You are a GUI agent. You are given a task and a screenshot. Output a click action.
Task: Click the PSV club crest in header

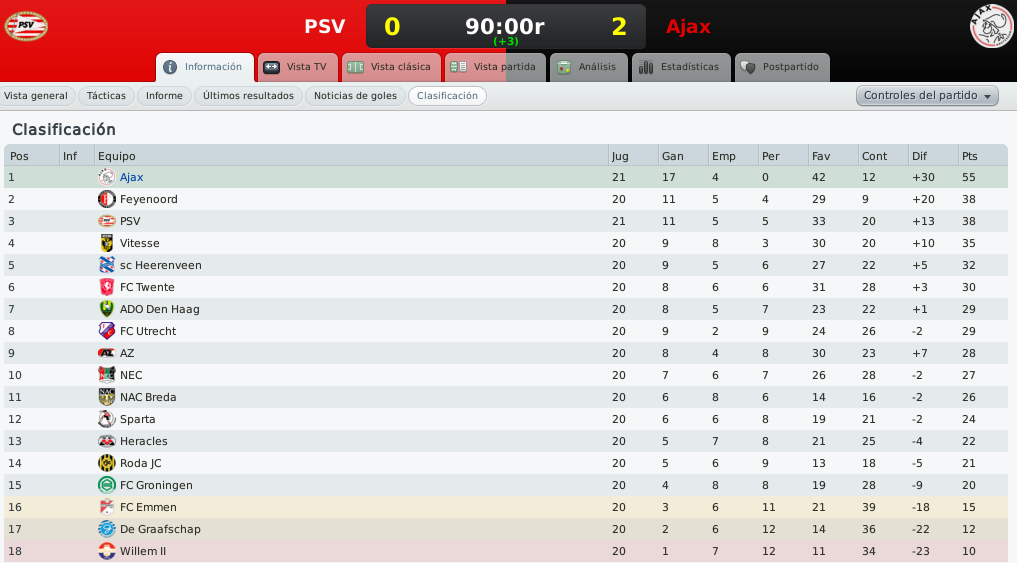26,26
